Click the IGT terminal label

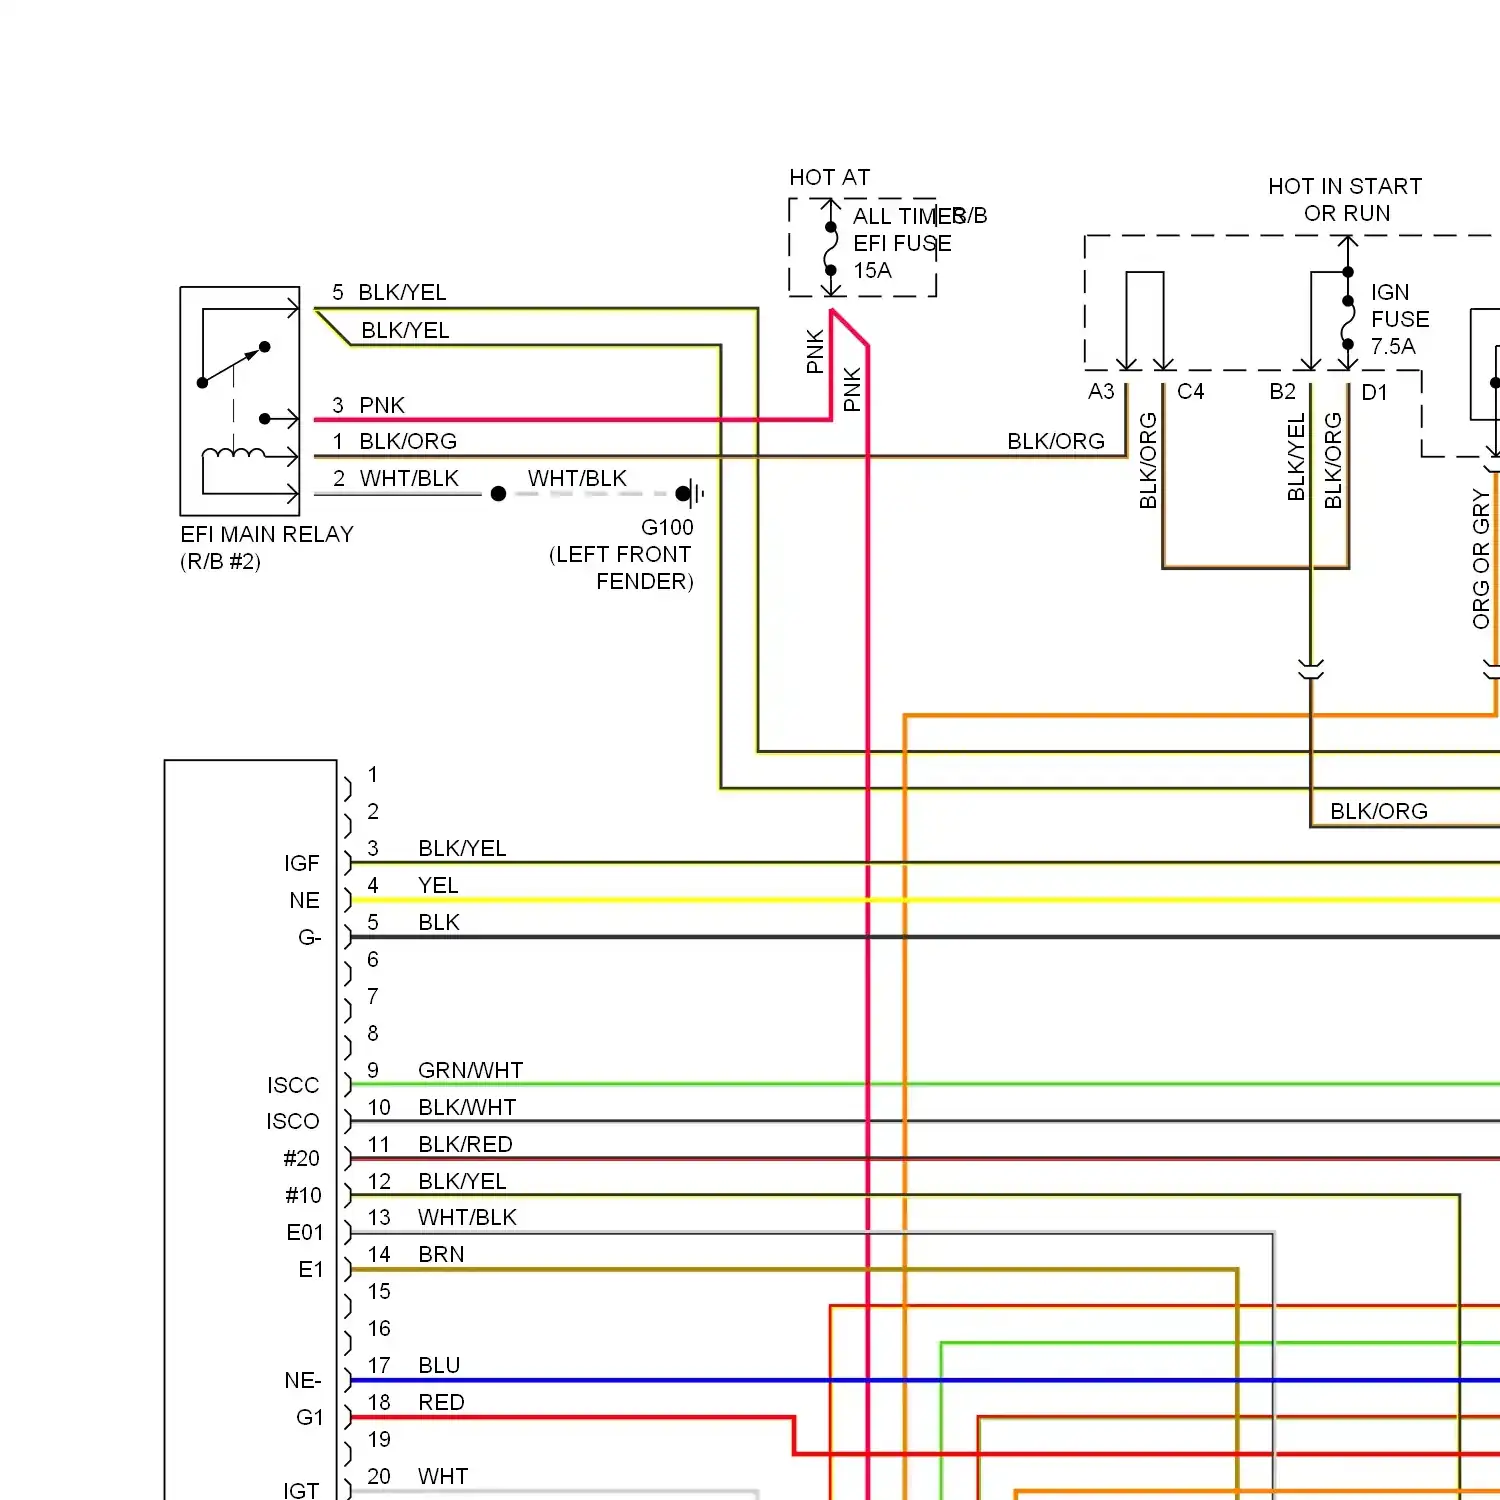point(301,1490)
